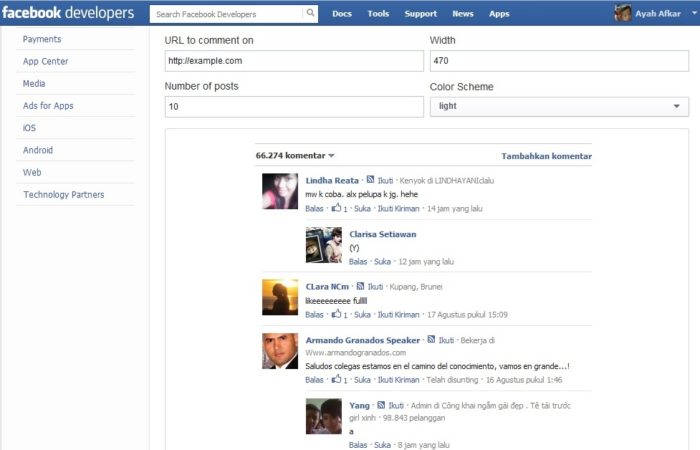700x450 pixels.
Task: Click the follow icon next to Yang
Action: (x=381, y=405)
